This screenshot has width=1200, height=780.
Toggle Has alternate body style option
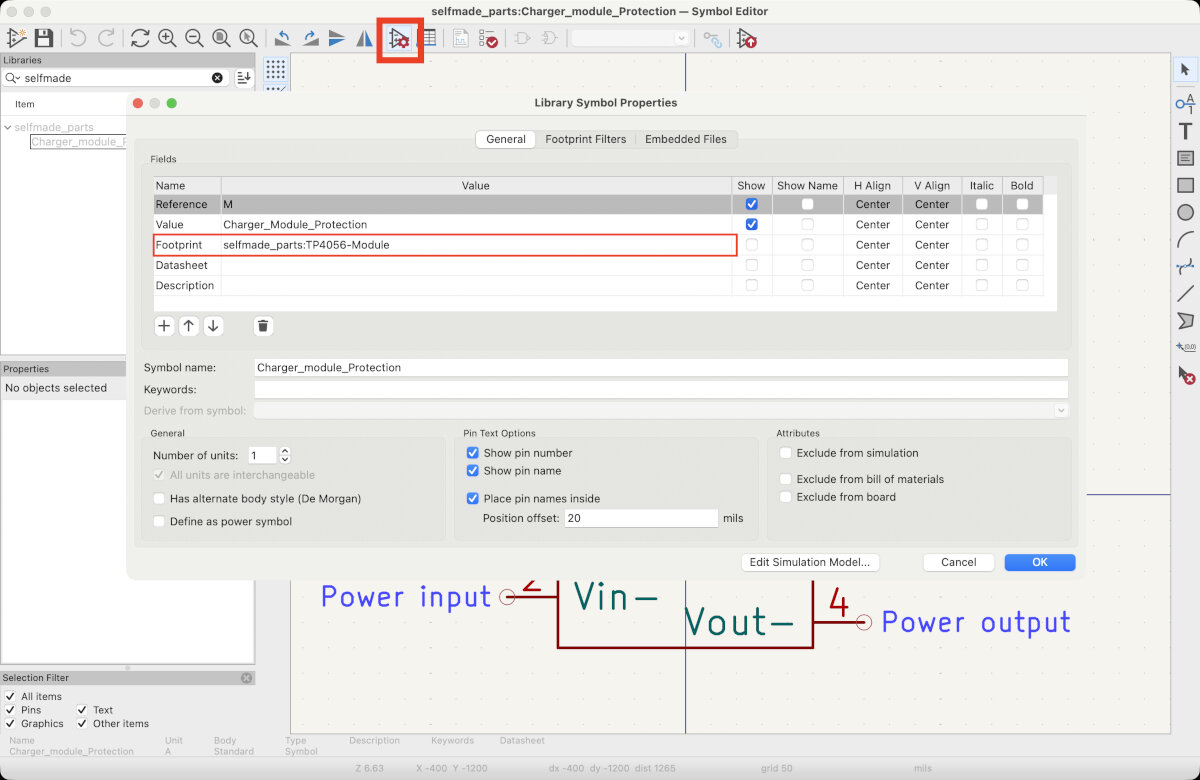(x=159, y=498)
